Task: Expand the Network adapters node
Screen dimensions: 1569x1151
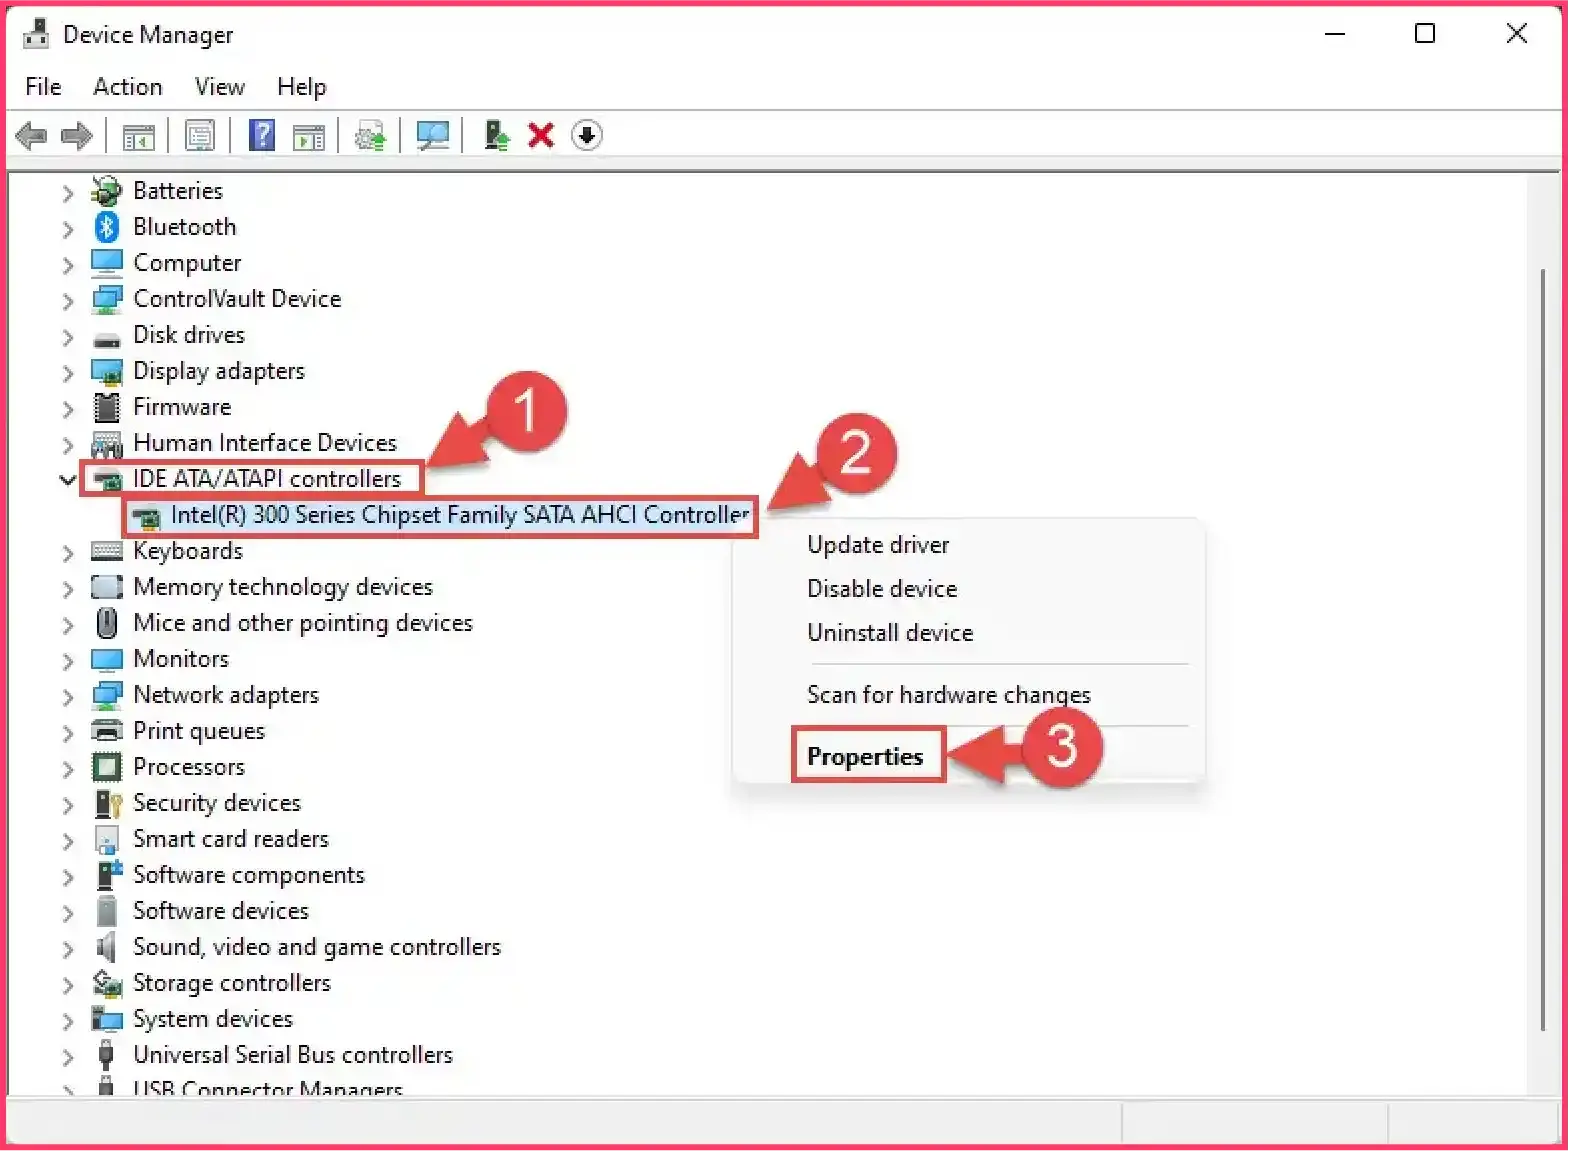Action: point(67,696)
